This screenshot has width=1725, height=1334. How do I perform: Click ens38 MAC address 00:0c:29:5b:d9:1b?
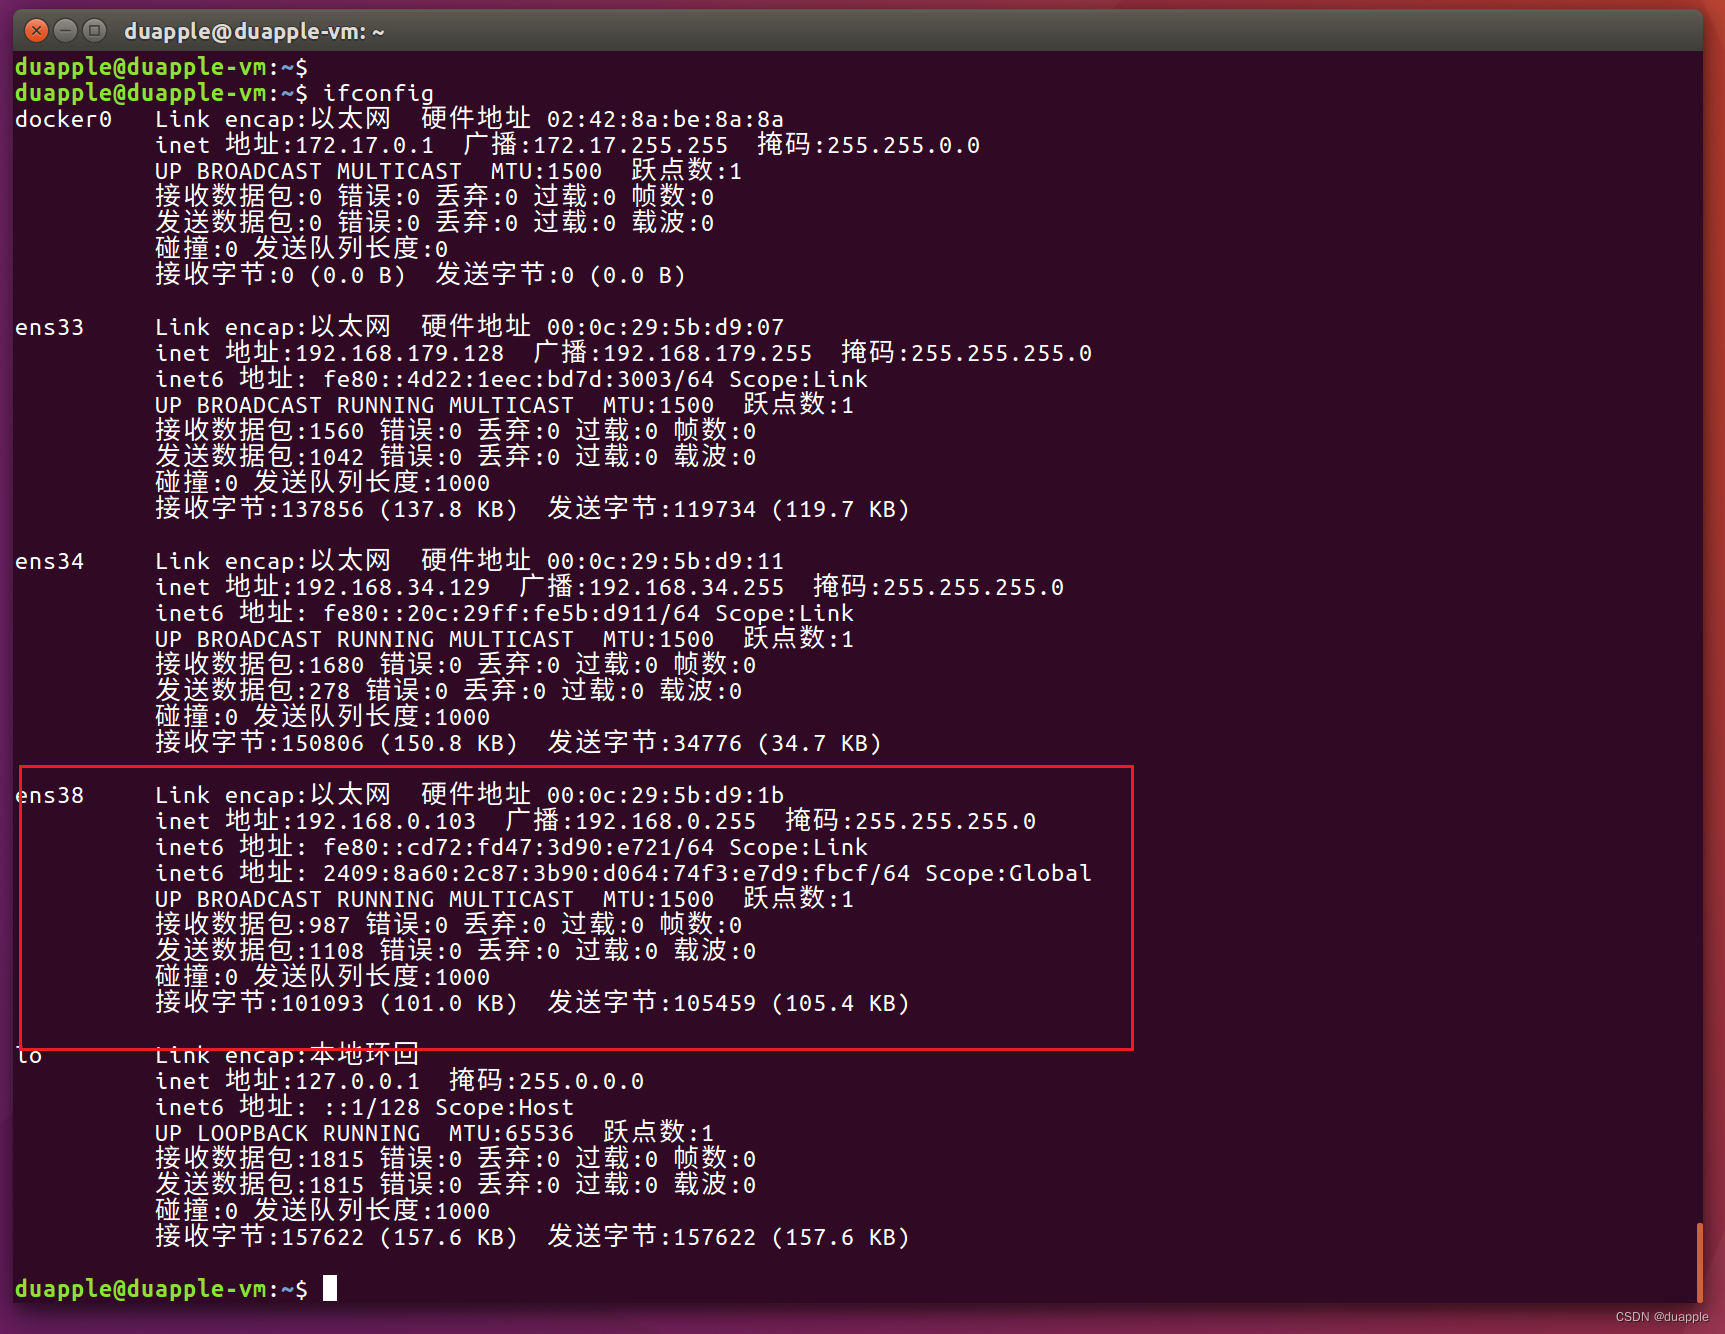coord(665,795)
